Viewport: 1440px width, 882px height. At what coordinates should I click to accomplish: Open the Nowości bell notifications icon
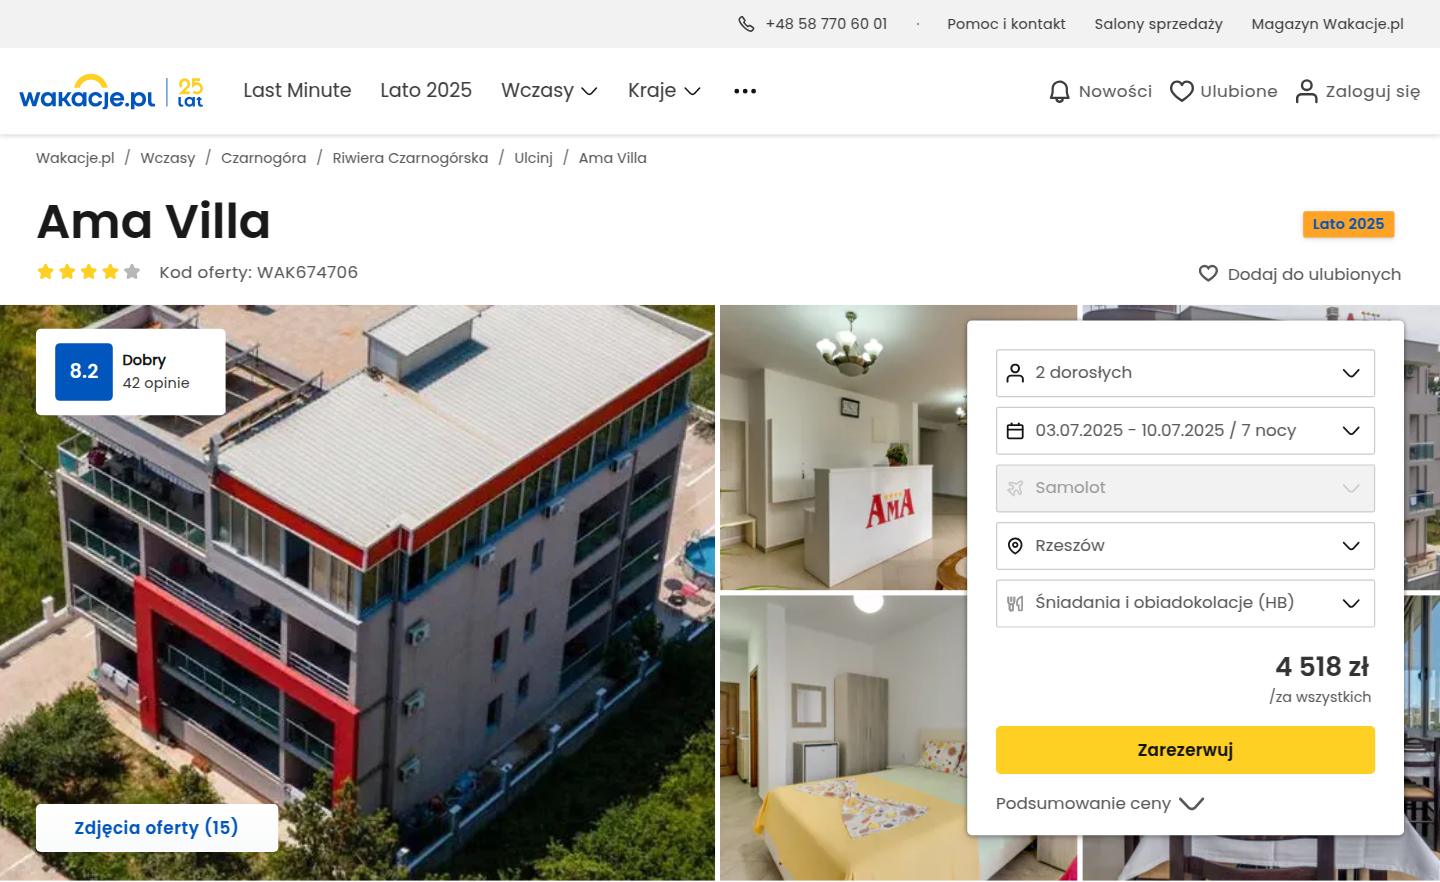(1060, 91)
